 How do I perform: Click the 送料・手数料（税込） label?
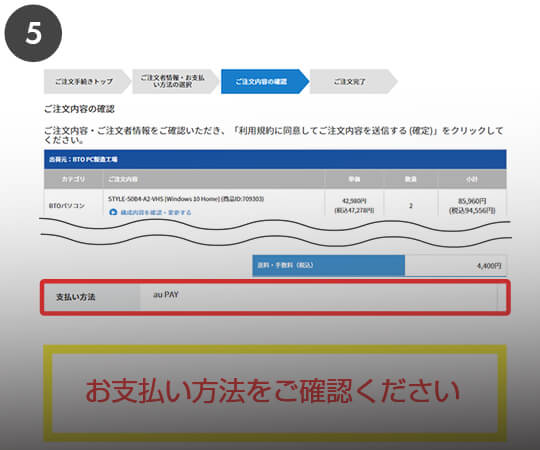point(329,265)
